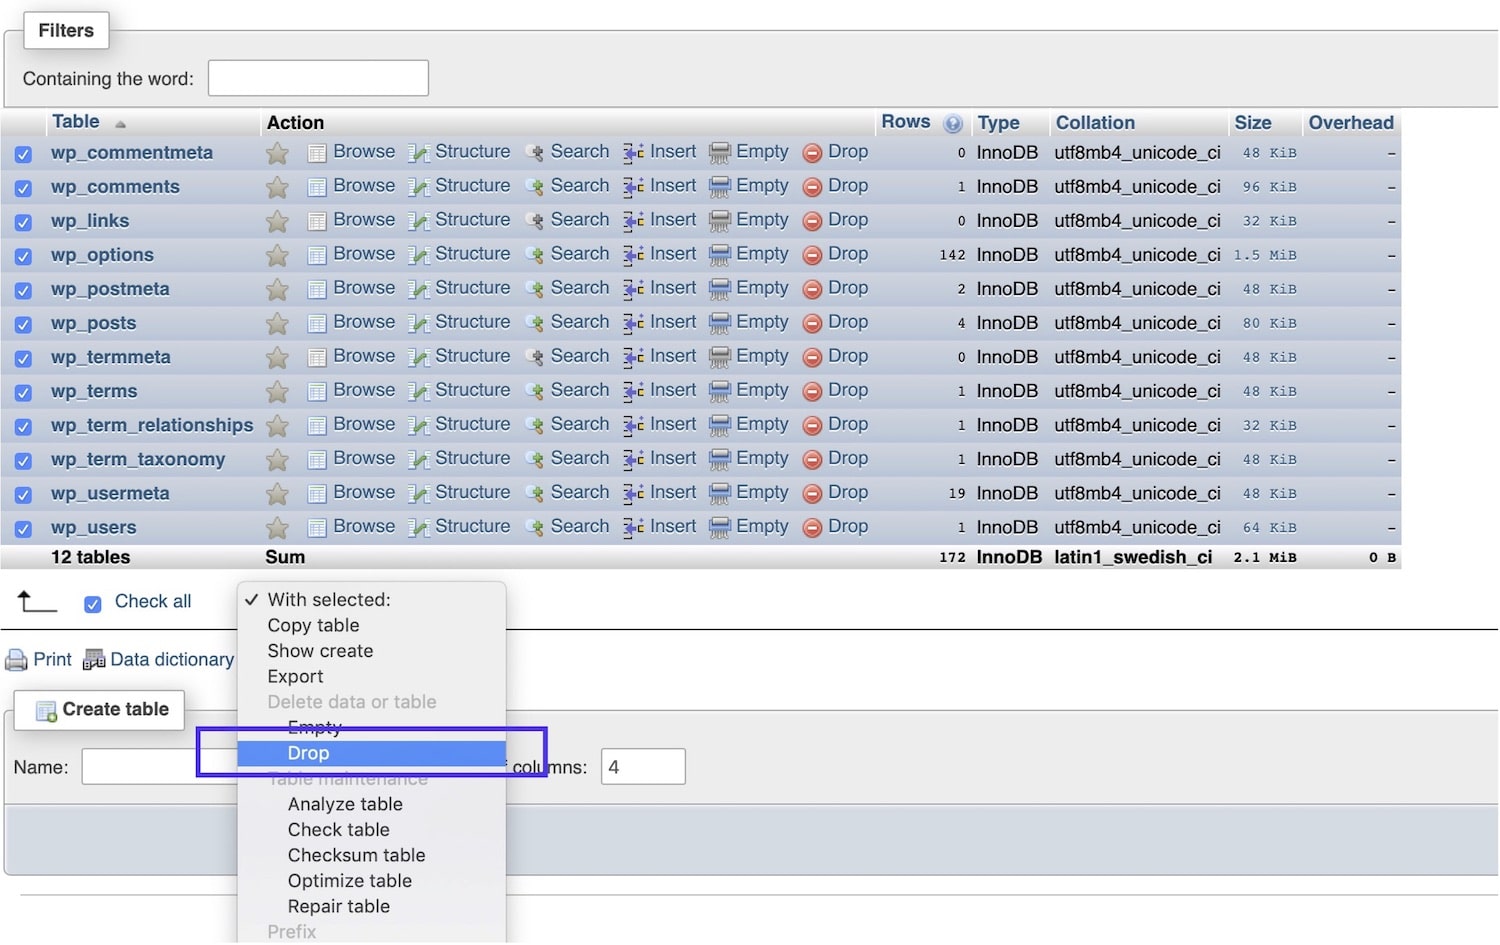Favorite wp_terms with its star icon

277,391
